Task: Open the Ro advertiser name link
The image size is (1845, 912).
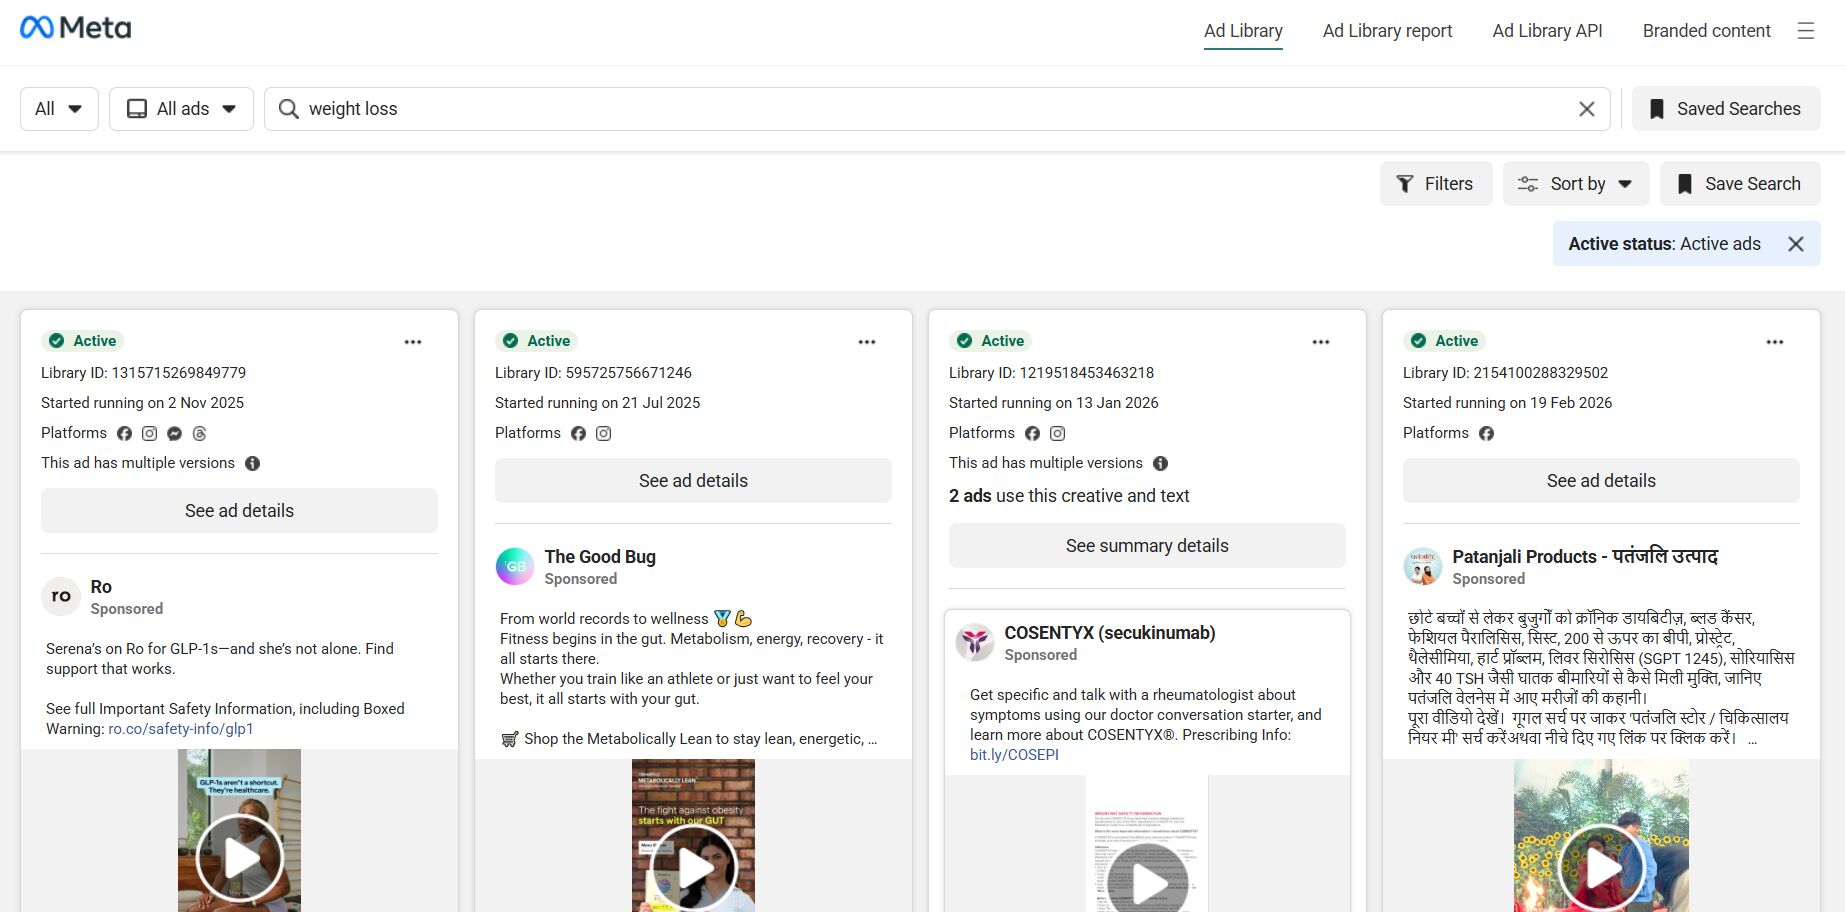Action: [x=101, y=587]
